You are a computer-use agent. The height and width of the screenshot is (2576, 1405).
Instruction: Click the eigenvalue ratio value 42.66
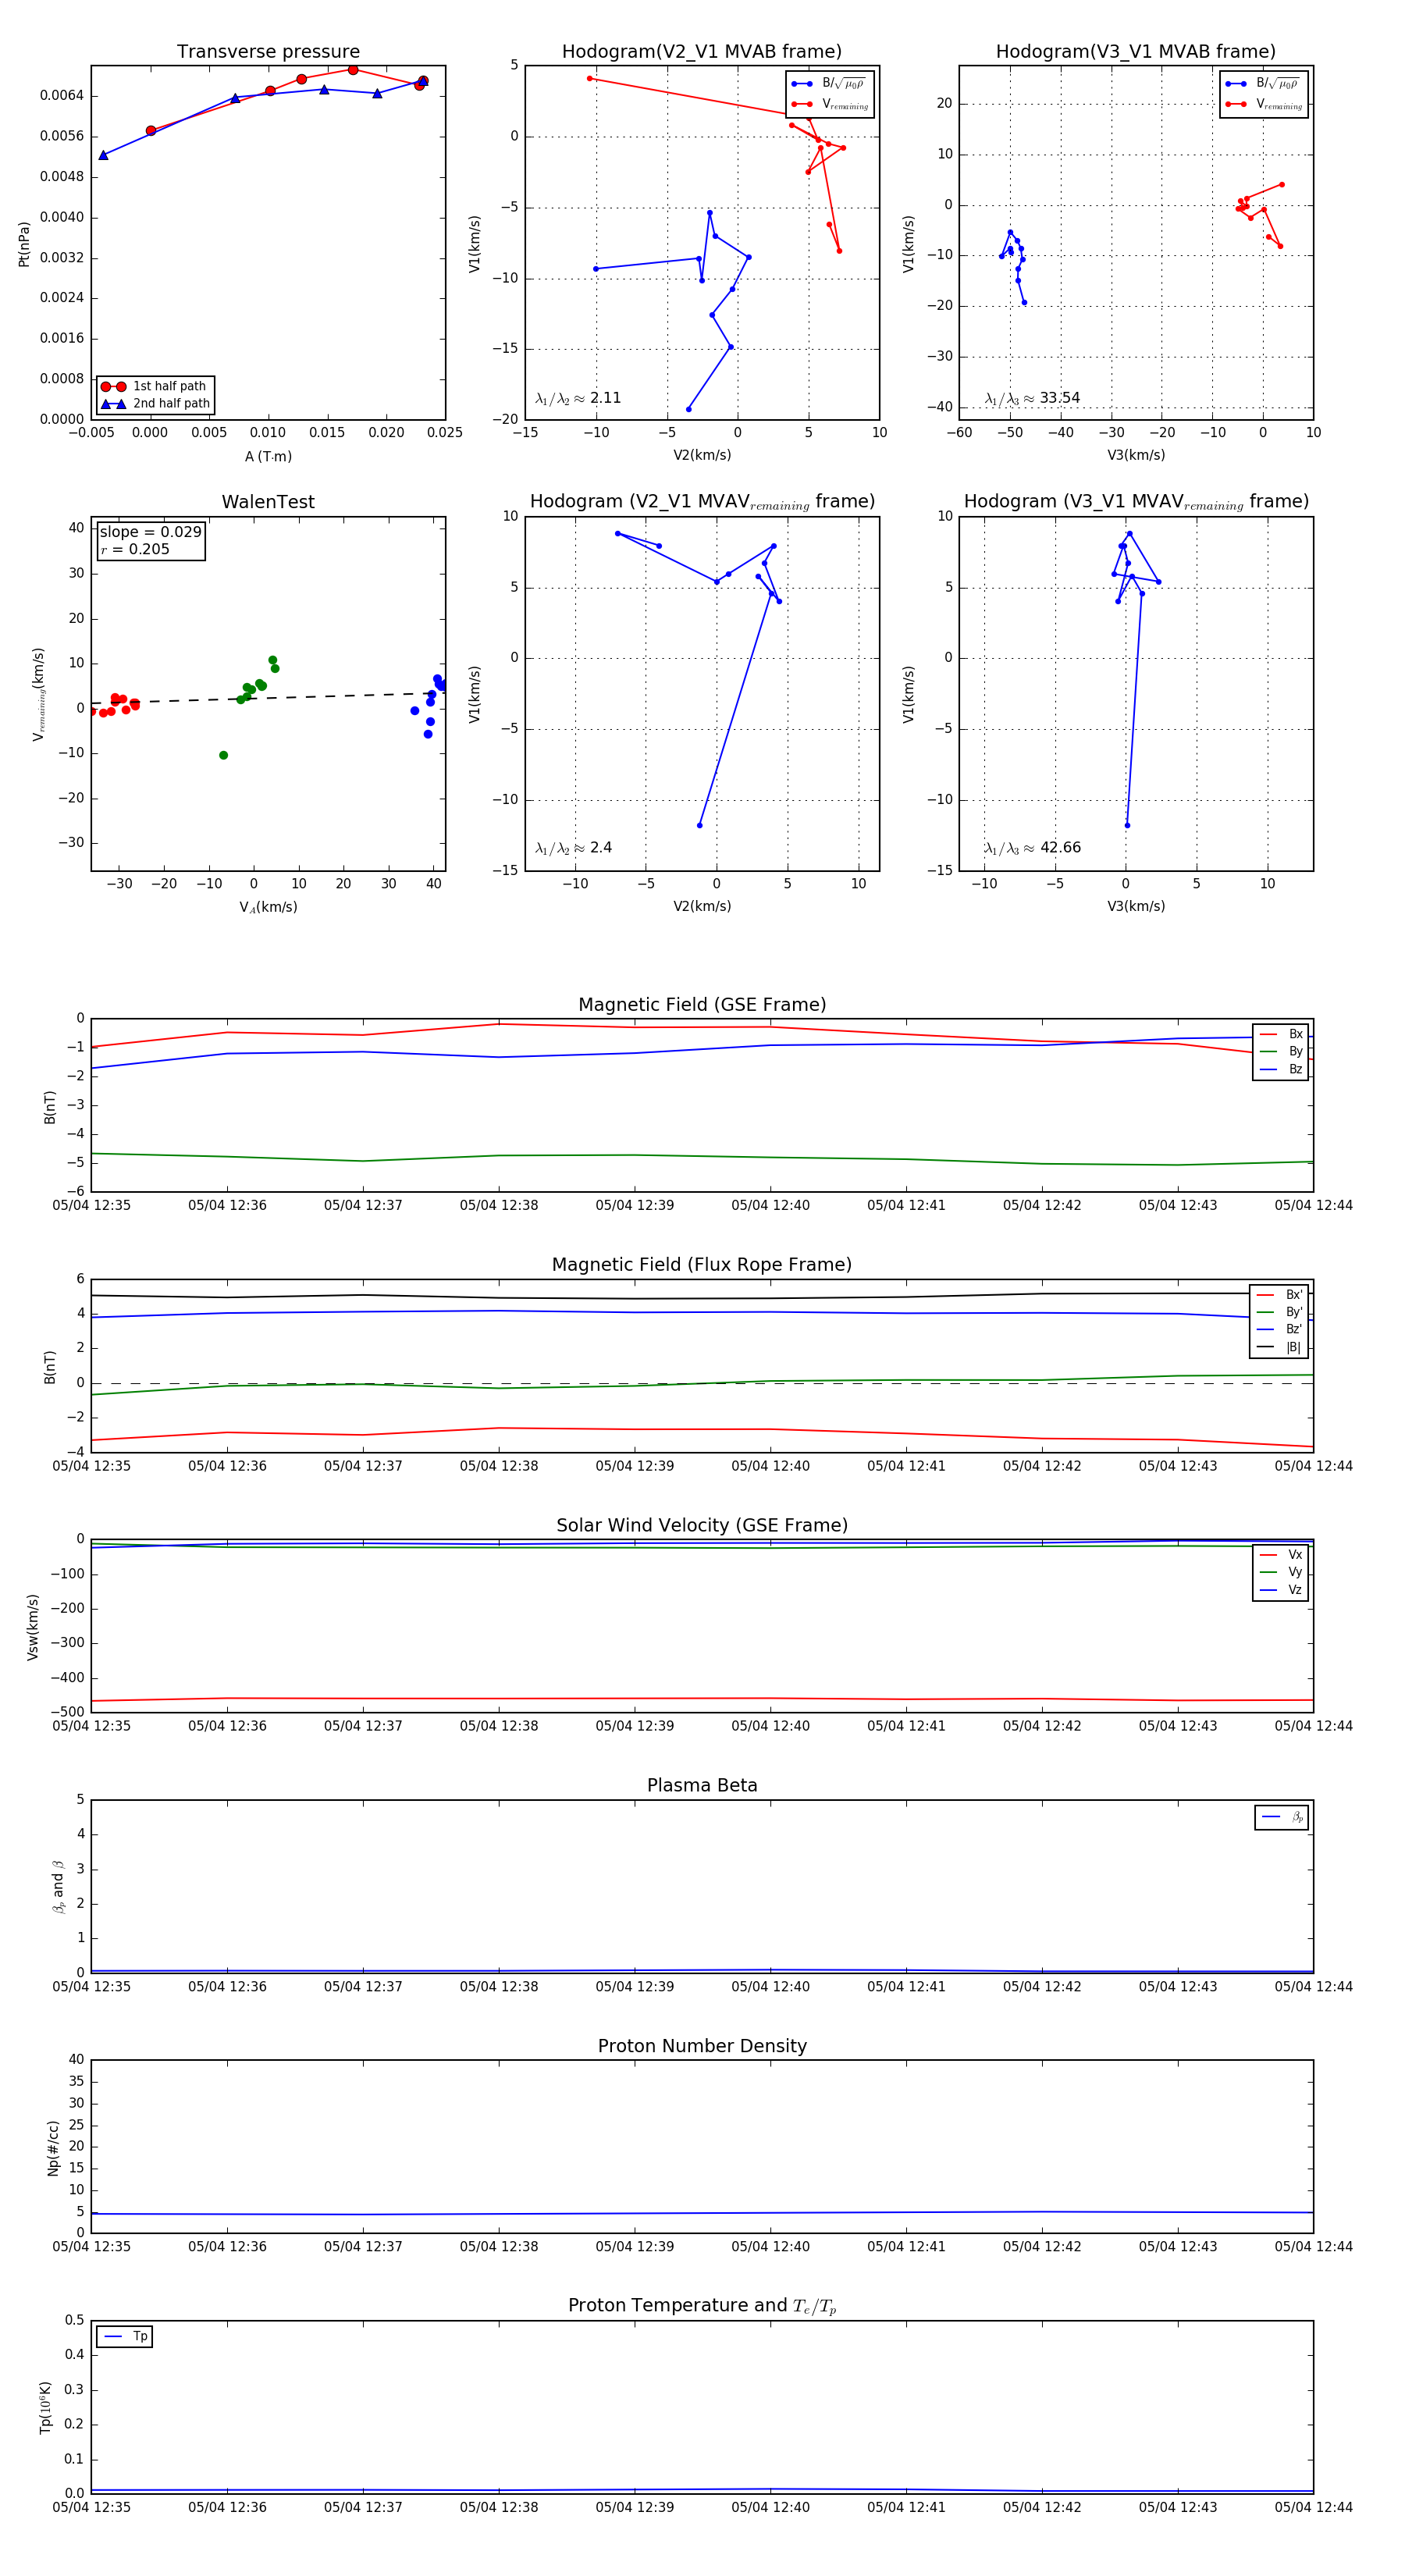(1060, 848)
